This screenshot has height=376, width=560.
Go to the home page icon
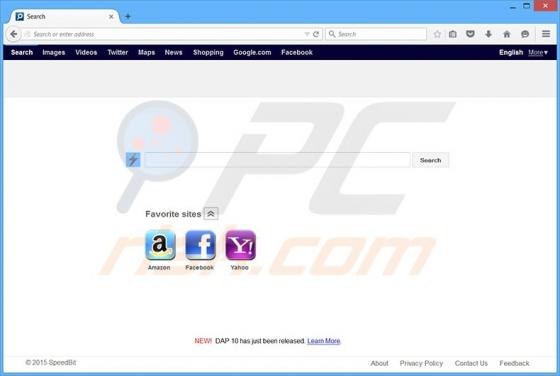pyautogui.click(x=506, y=34)
